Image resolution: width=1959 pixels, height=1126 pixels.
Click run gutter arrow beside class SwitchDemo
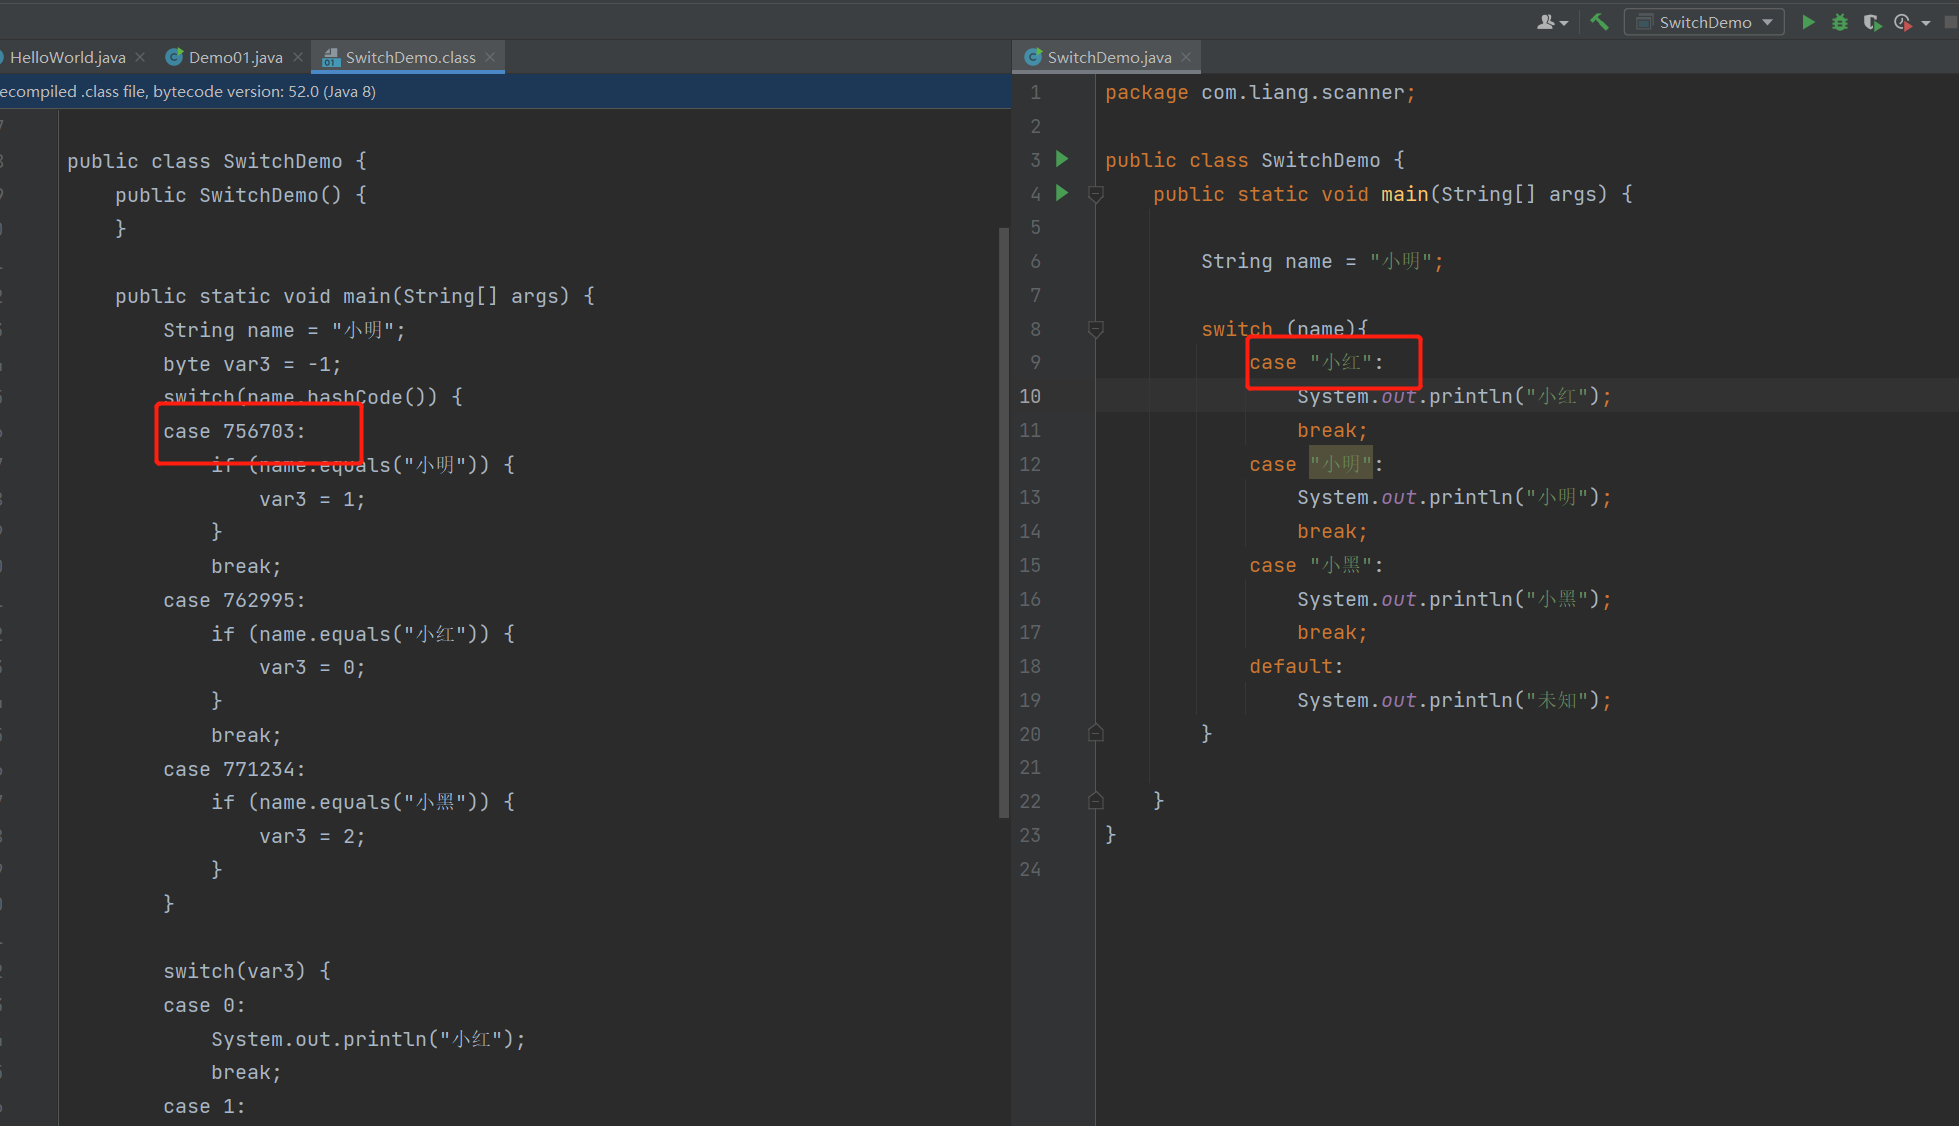pyautogui.click(x=1062, y=159)
